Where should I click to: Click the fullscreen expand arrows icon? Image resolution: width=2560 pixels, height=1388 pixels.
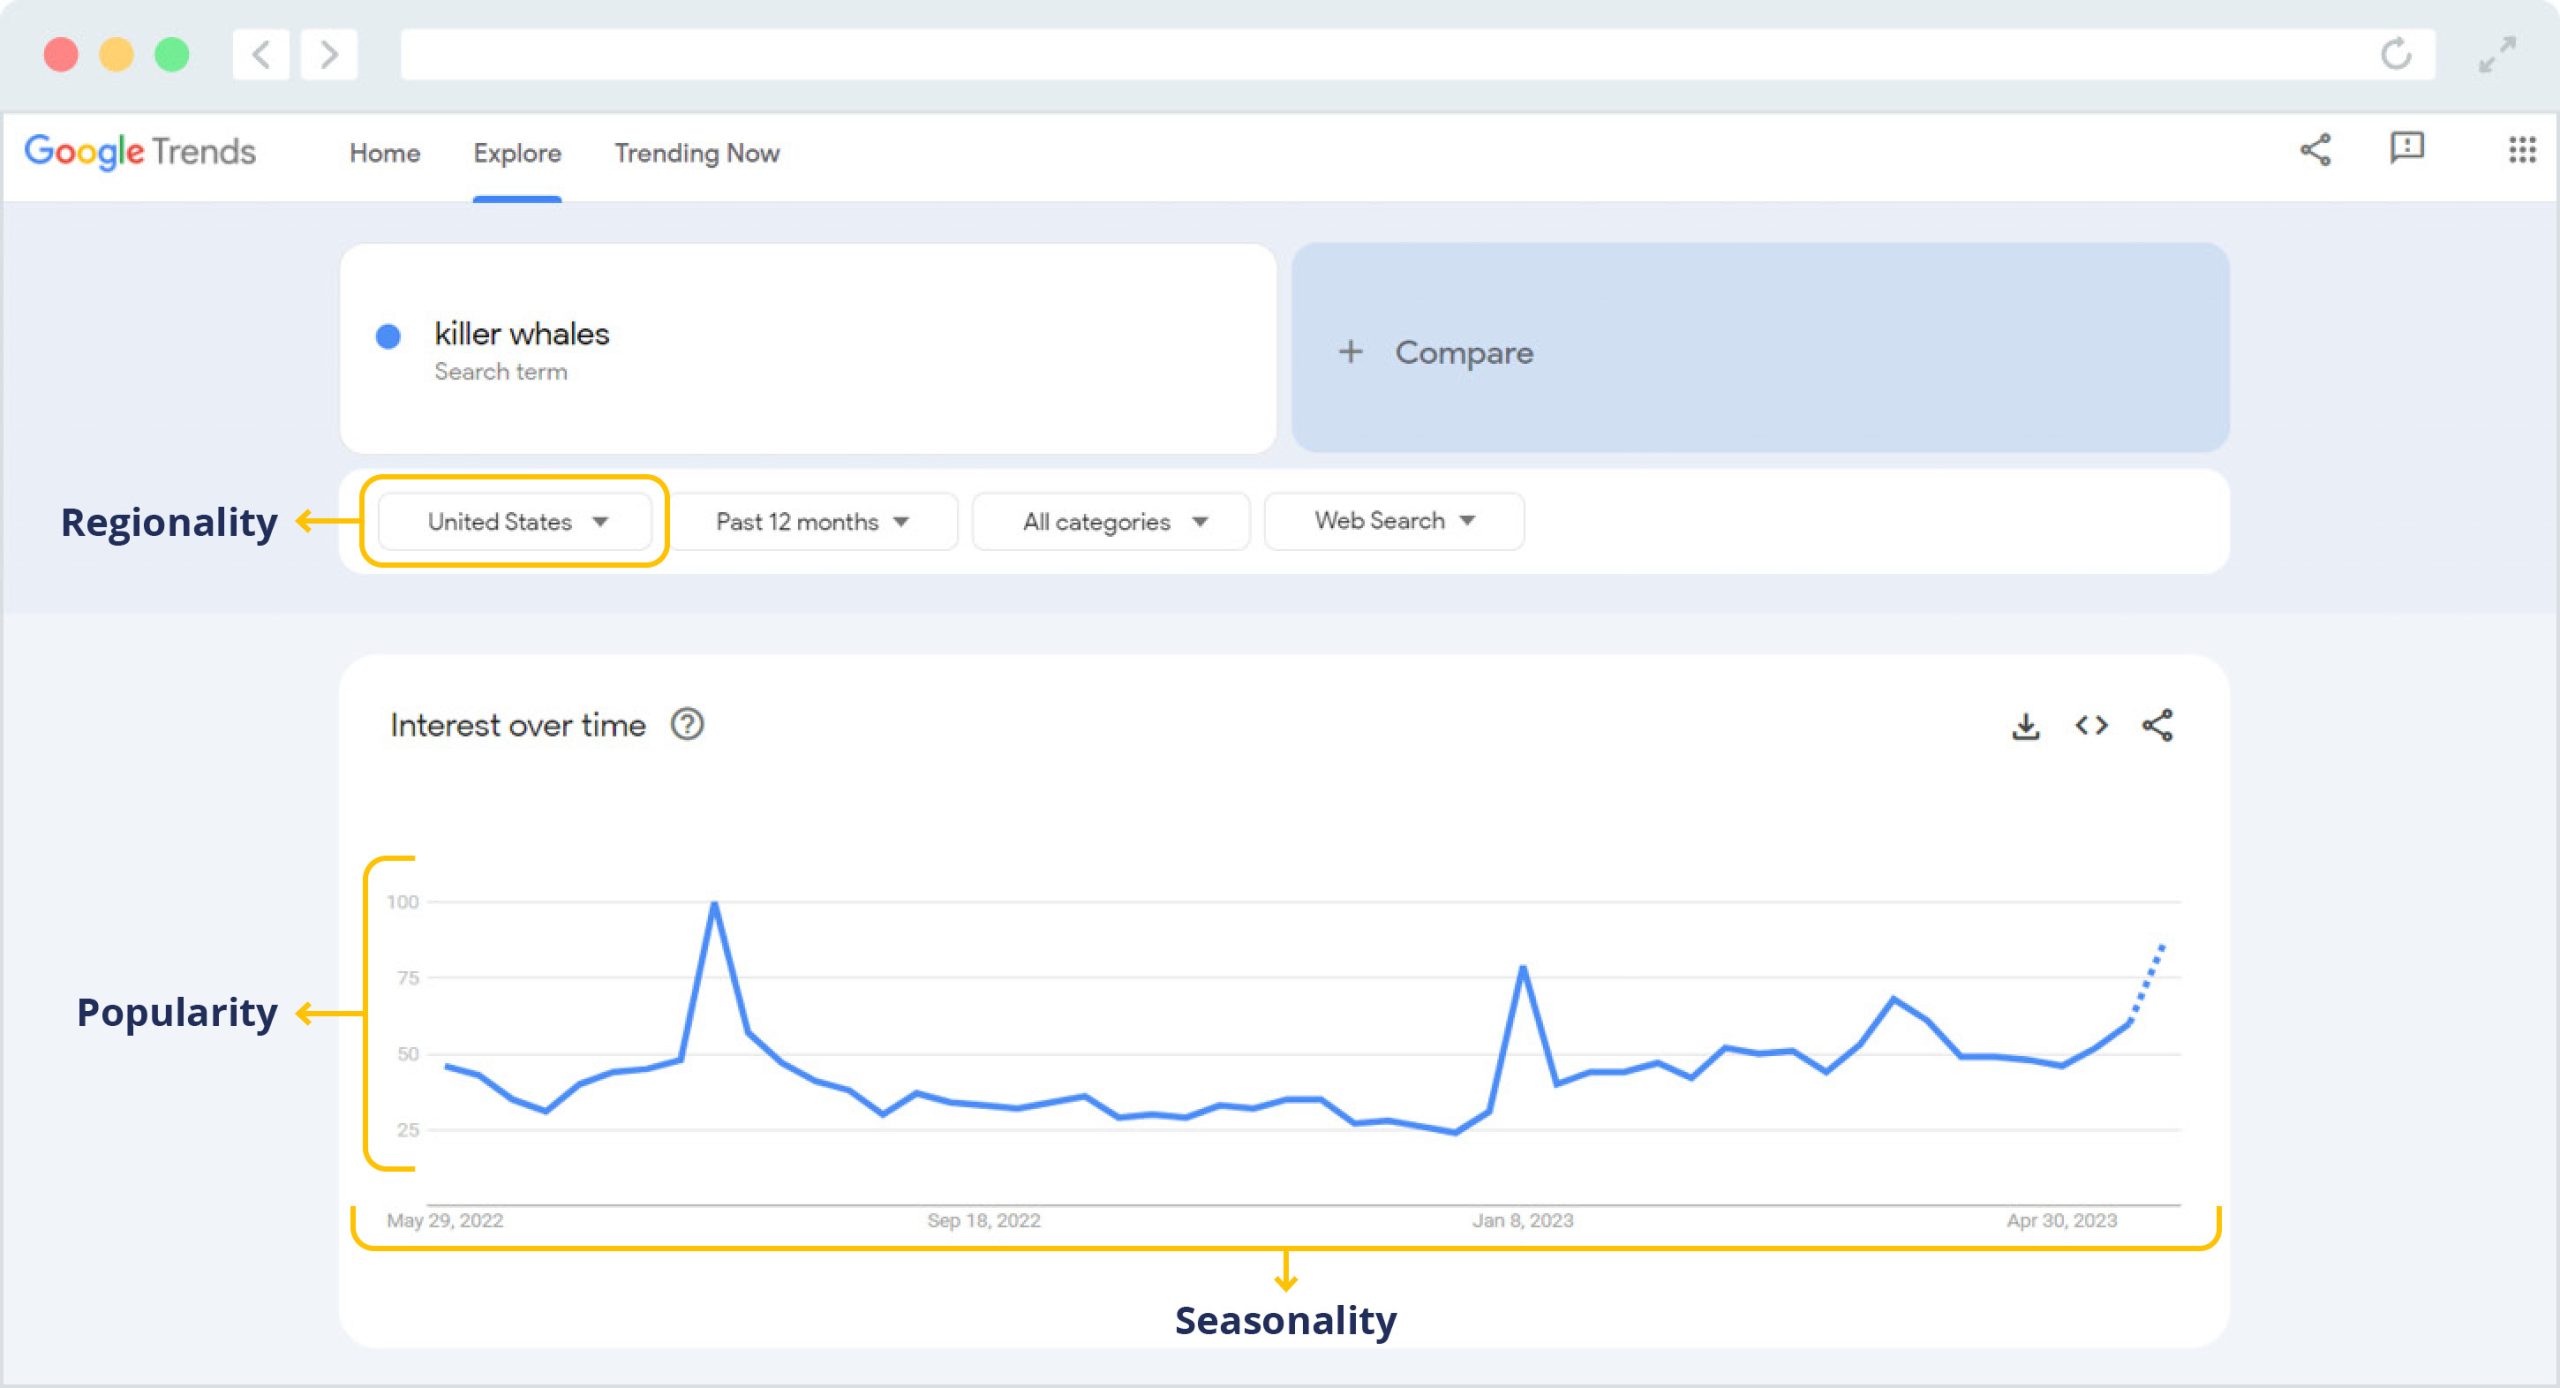(x=2497, y=54)
